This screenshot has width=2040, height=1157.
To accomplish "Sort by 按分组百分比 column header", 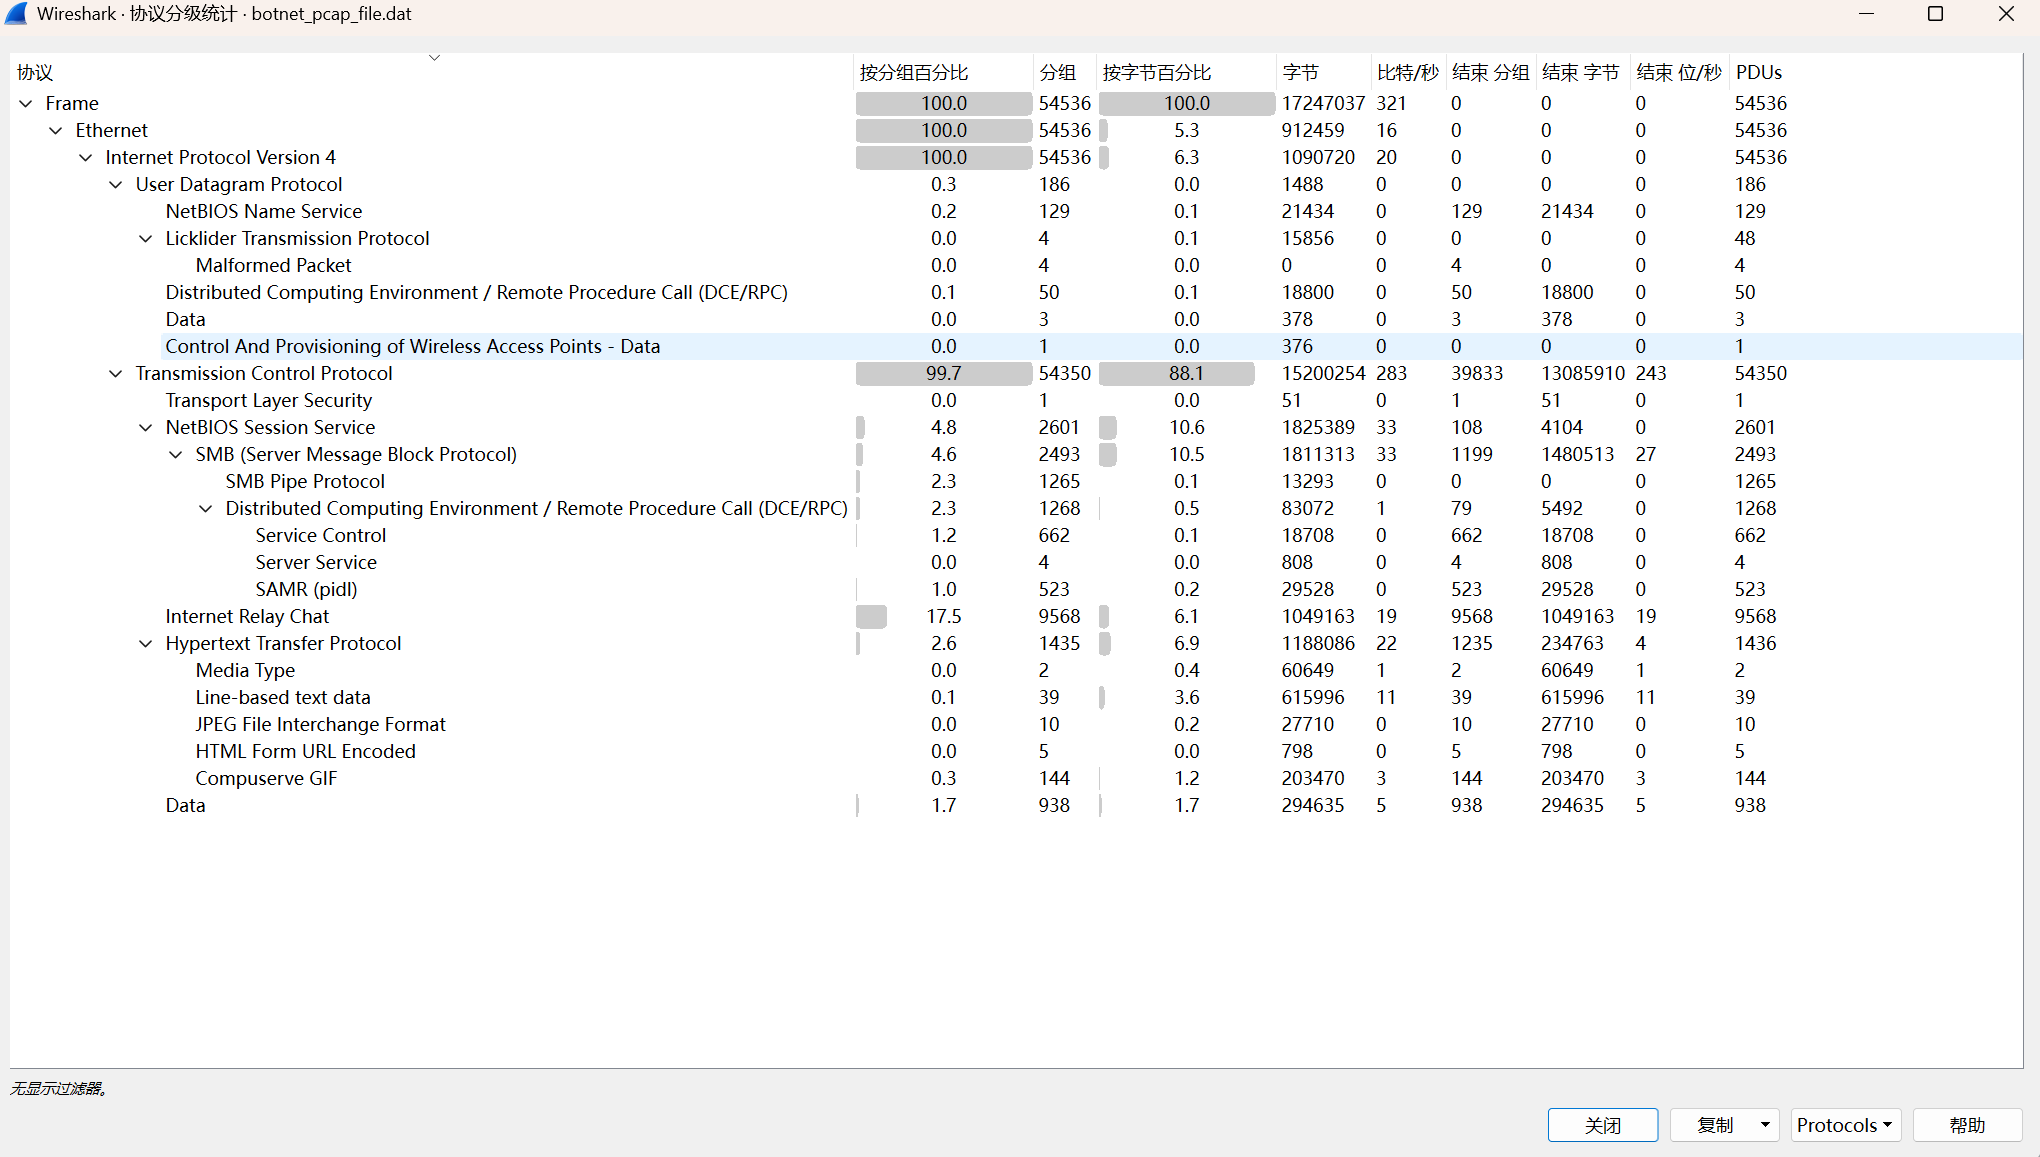I will tap(913, 73).
